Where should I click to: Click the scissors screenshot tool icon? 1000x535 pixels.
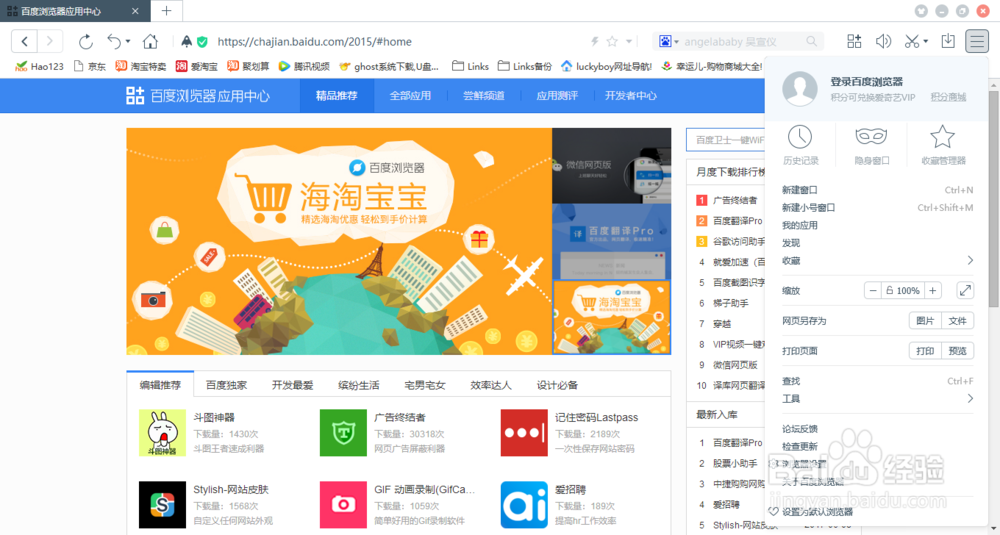coord(912,42)
